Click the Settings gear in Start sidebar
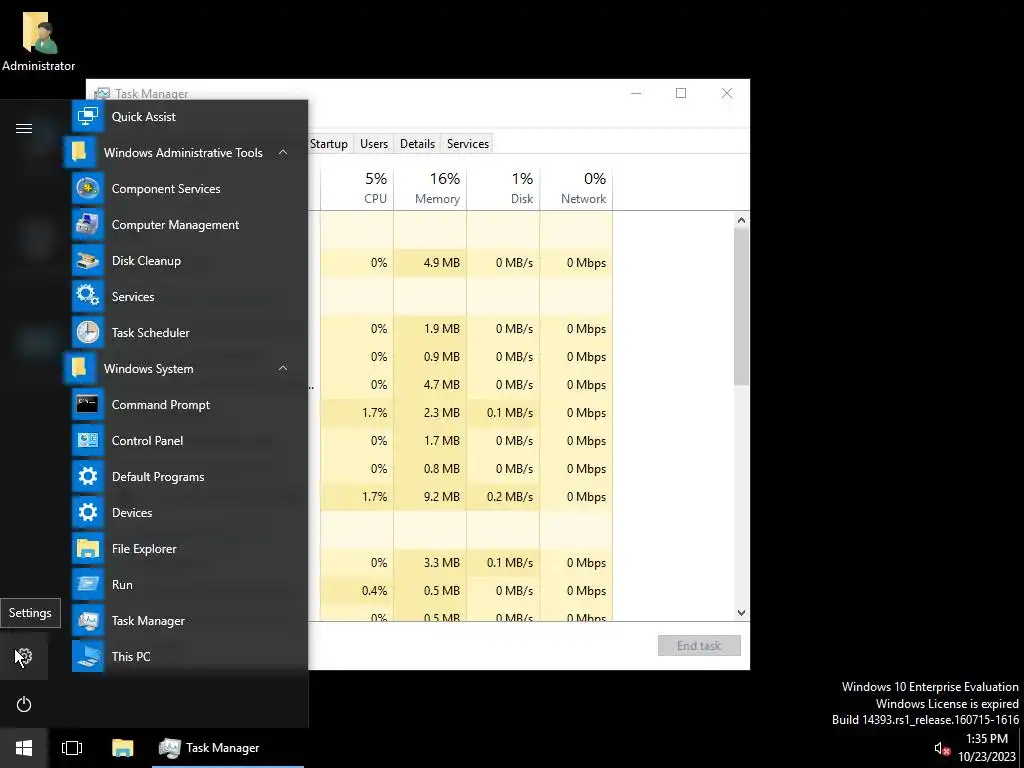 (x=24, y=656)
